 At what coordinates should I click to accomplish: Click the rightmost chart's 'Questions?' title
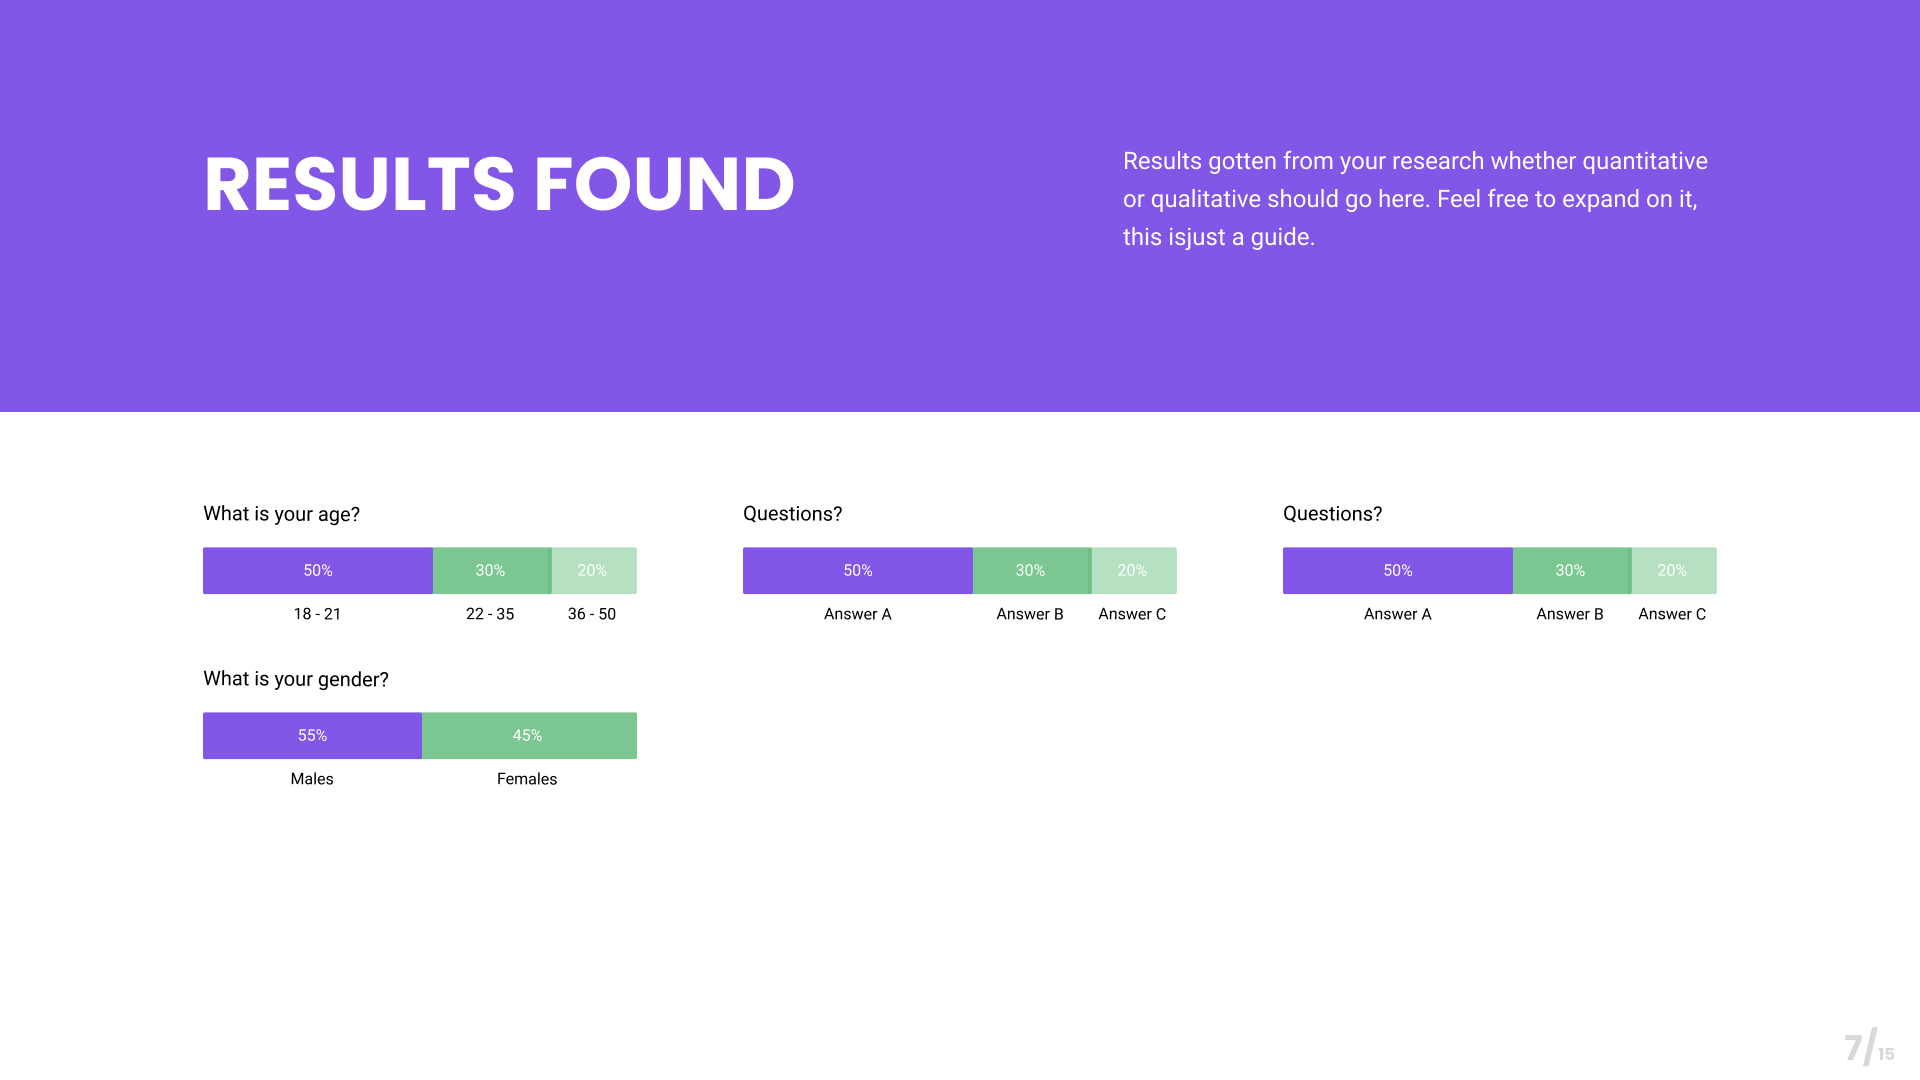pos(1332,514)
